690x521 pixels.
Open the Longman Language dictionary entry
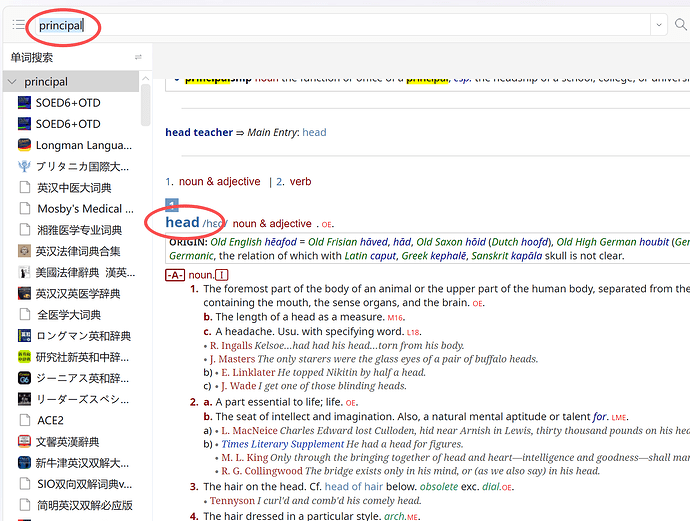[x=84, y=145]
